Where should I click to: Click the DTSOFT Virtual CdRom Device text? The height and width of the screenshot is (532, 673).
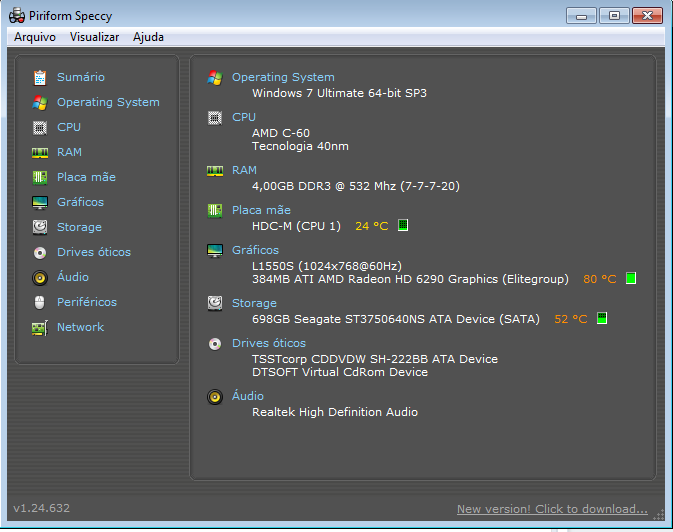(x=340, y=372)
